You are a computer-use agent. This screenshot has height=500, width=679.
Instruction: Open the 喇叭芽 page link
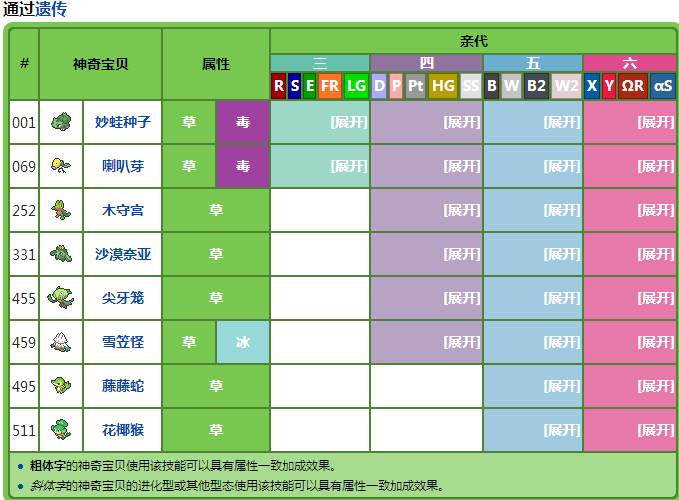[123, 166]
